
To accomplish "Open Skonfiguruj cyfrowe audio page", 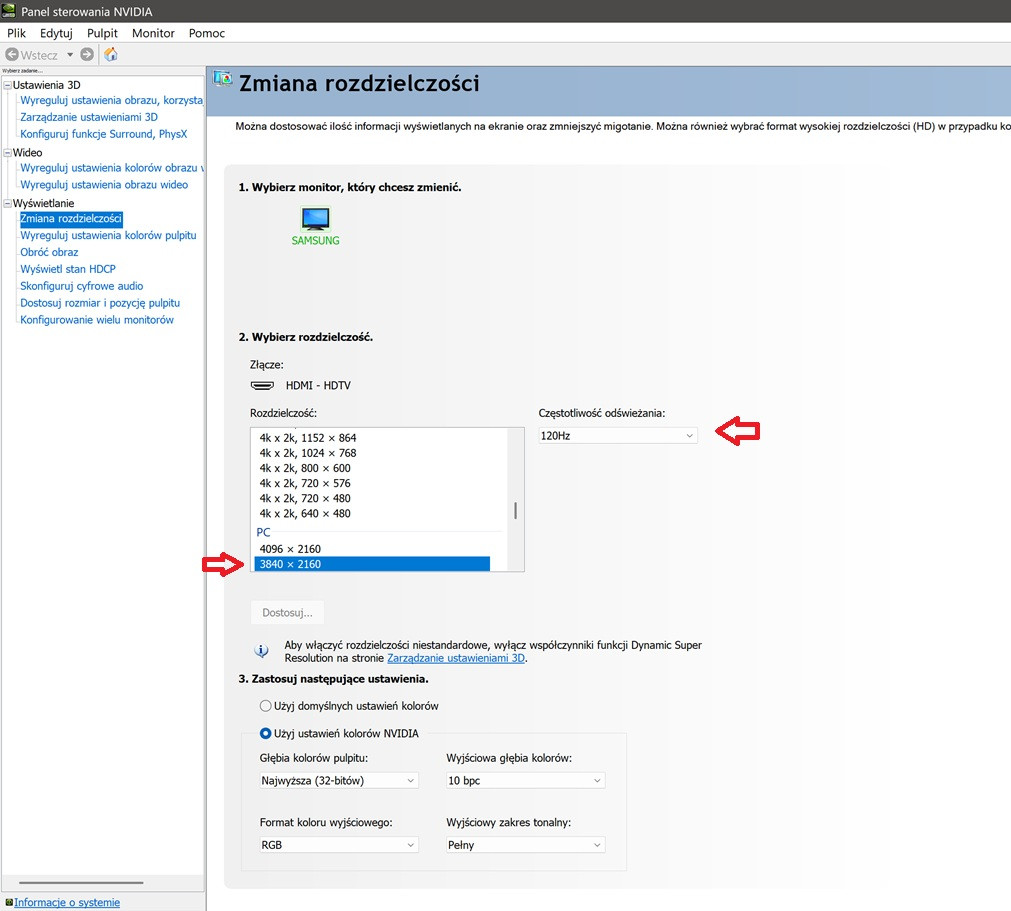I will [82, 286].
